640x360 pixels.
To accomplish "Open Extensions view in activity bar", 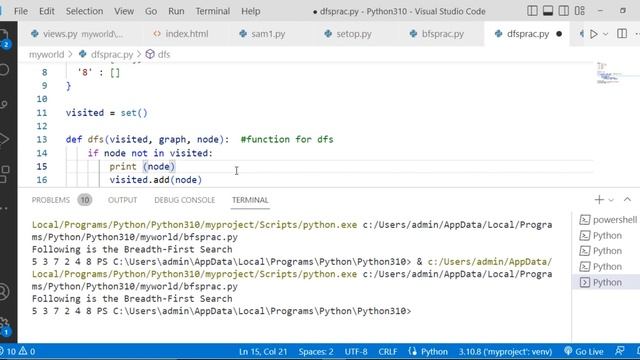I will [4, 174].
